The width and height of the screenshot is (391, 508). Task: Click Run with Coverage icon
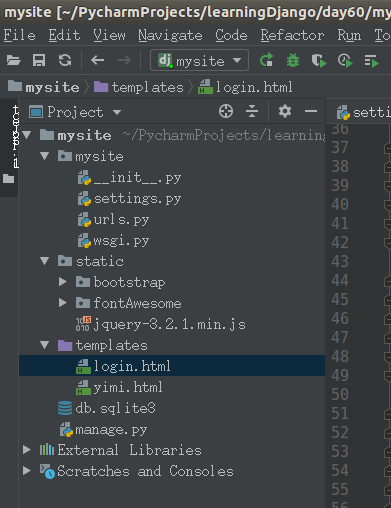pos(319,61)
